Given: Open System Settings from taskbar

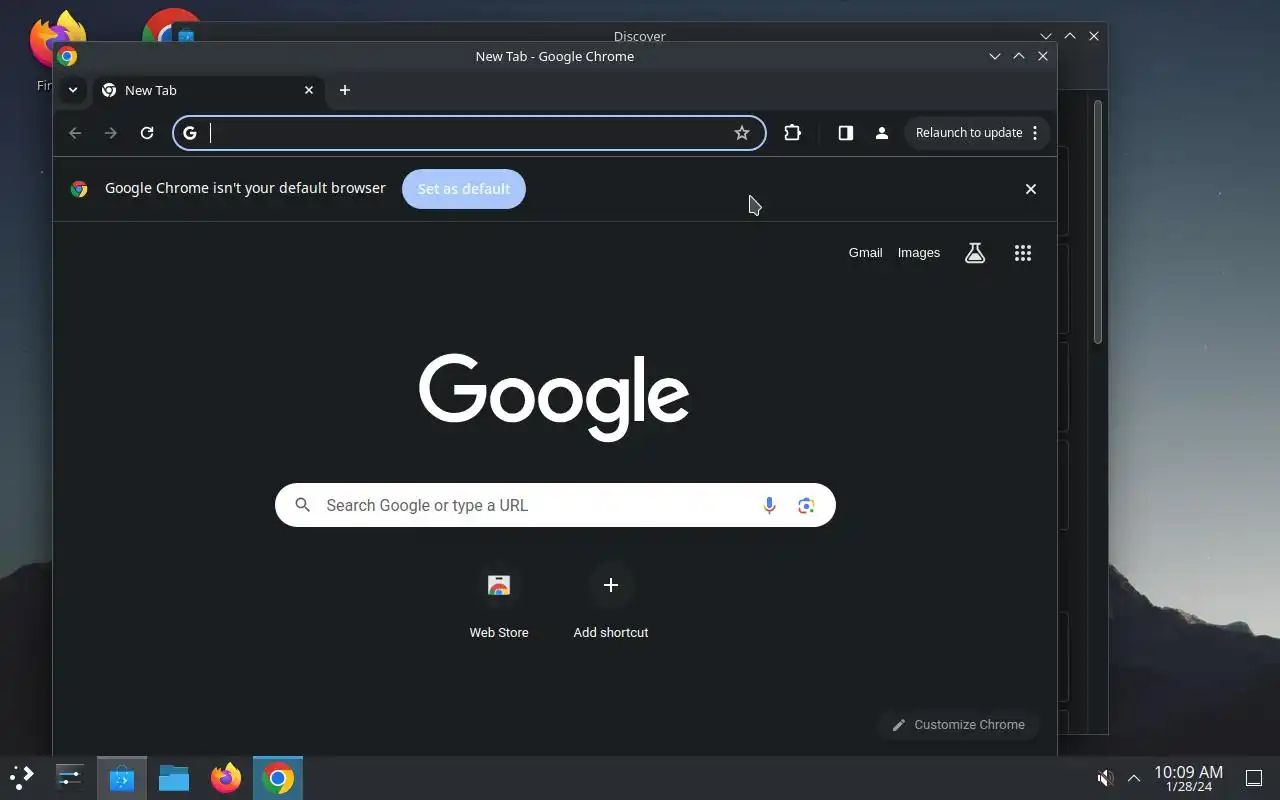Looking at the screenshot, I should (70, 778).
